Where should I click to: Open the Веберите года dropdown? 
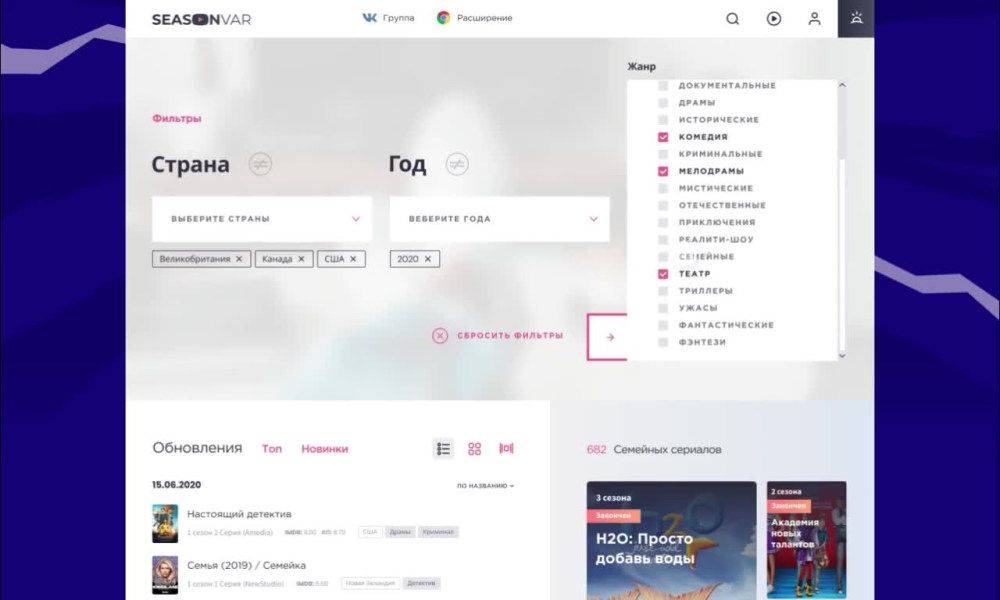coord(499,219)
